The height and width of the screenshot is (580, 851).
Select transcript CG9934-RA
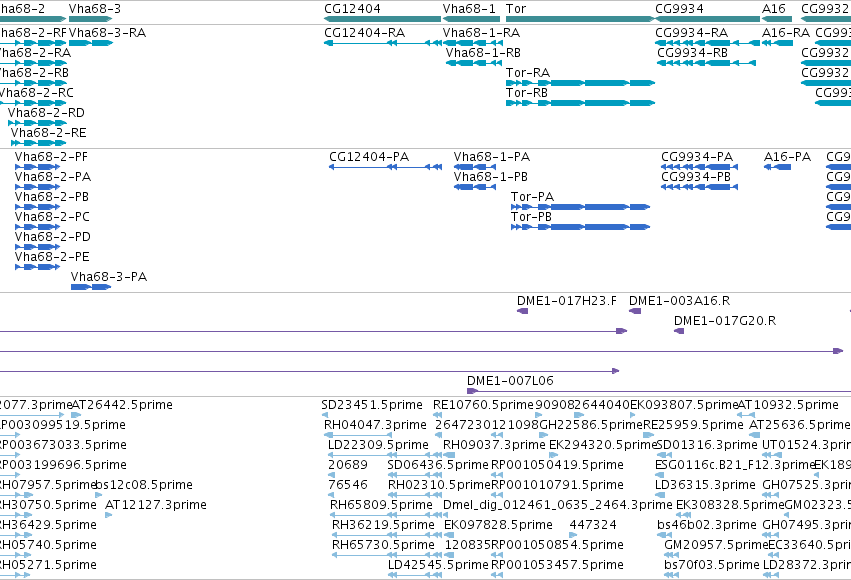pyautogui.click(x=691, y=33)
